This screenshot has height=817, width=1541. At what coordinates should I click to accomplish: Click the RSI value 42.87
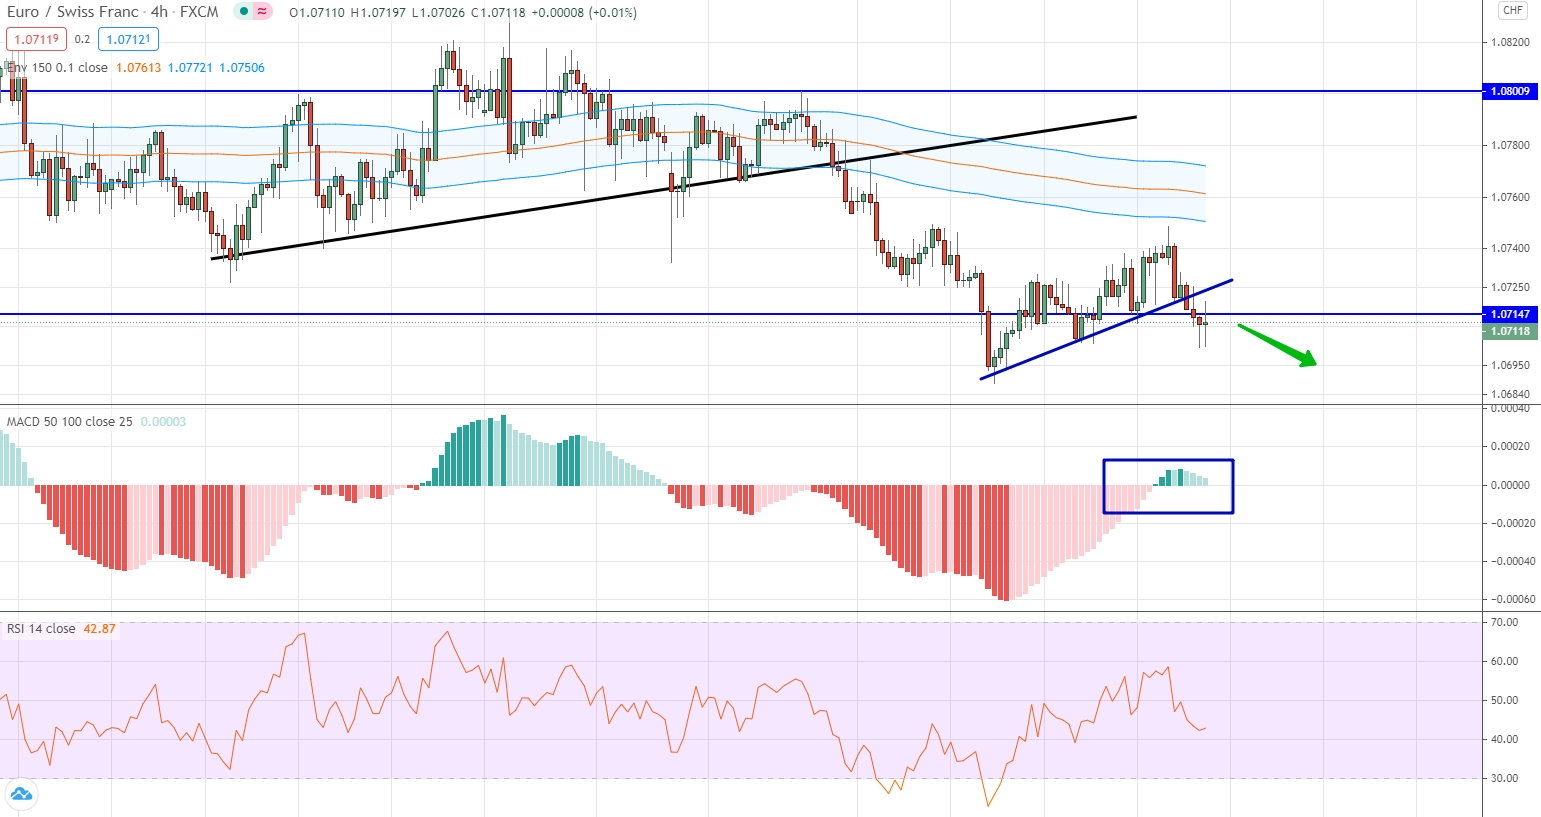click(99, 629)
